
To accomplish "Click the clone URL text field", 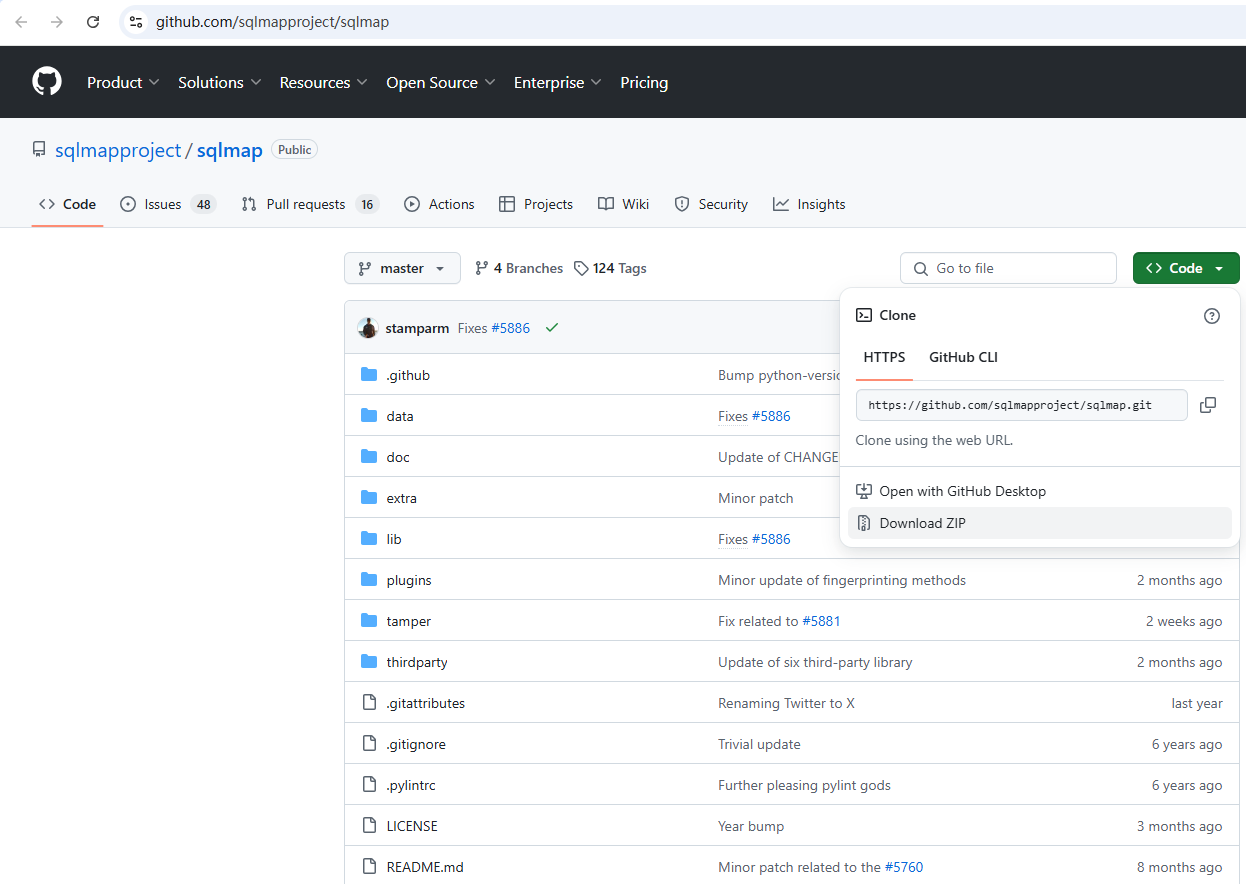I will (1022, 405).
